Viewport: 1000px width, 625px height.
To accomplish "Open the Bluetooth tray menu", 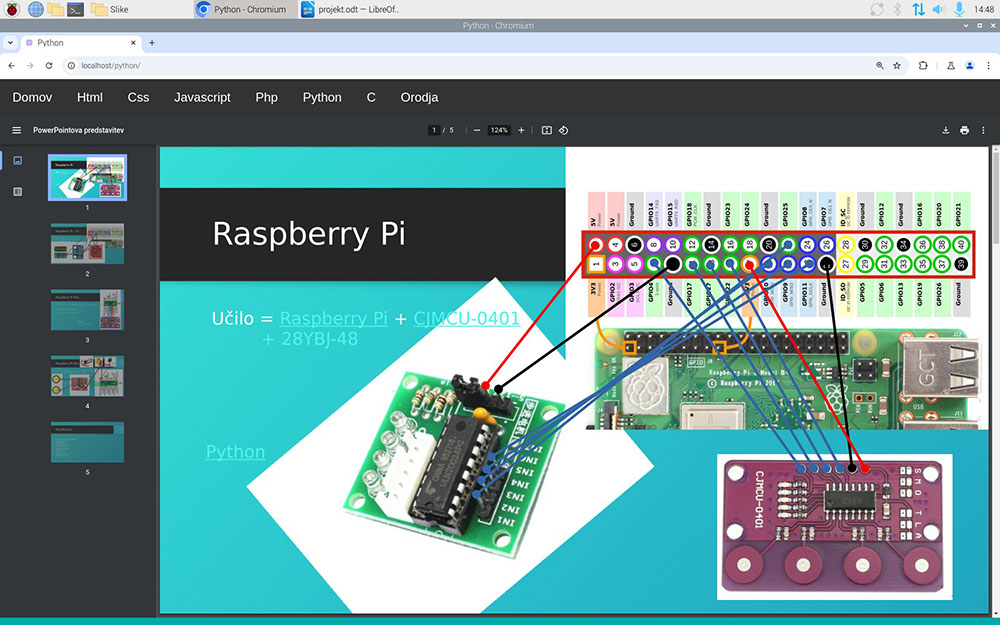I will (x=897, y=10).
